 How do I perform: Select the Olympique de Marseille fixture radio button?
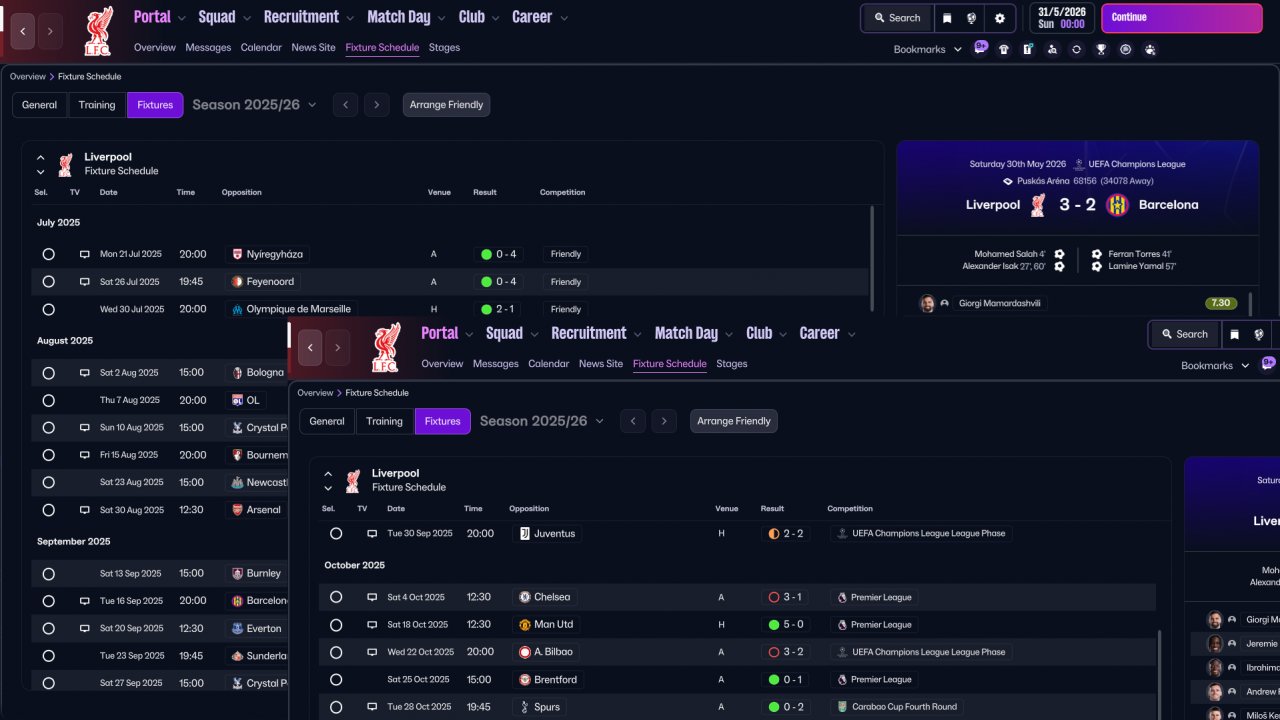(x=48, y=309)
